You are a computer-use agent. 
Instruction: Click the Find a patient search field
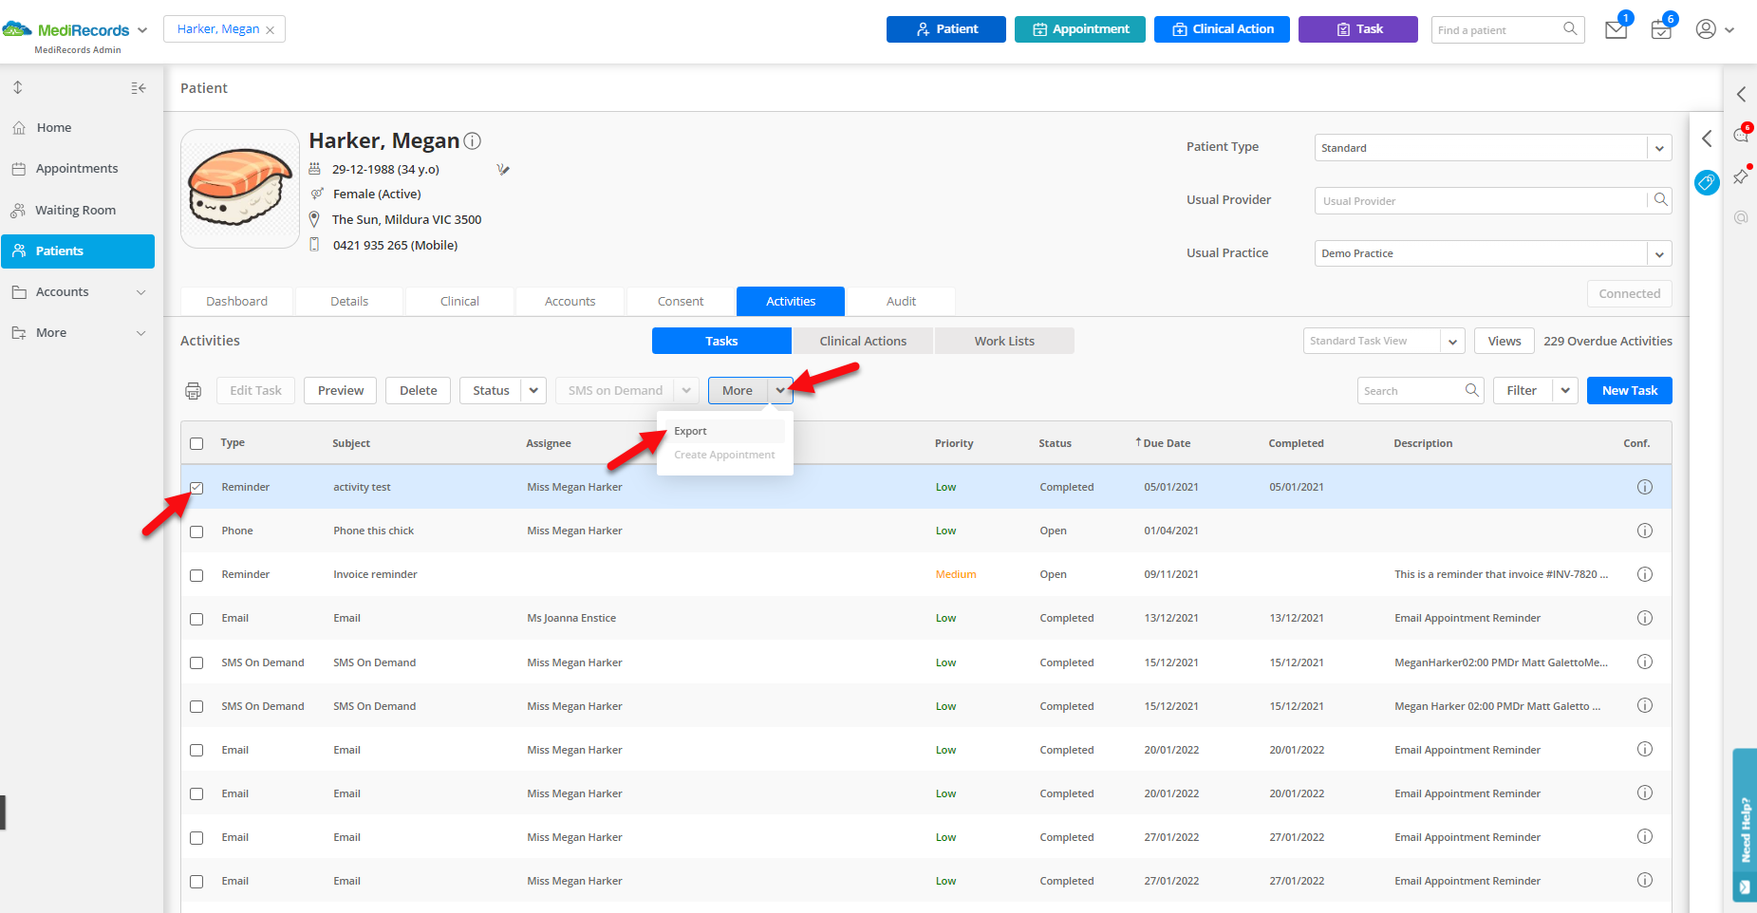point(1497,30)
